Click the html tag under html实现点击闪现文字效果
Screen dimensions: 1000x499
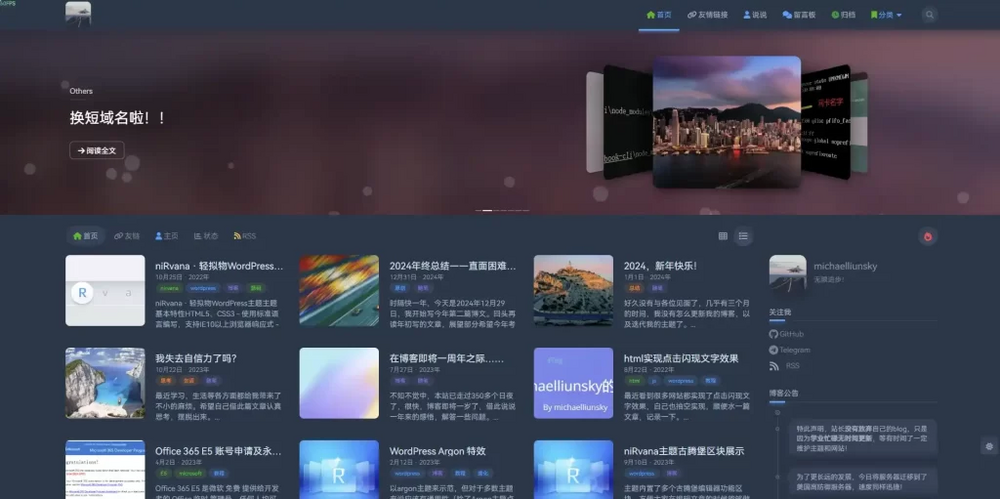tap(634, 381)
